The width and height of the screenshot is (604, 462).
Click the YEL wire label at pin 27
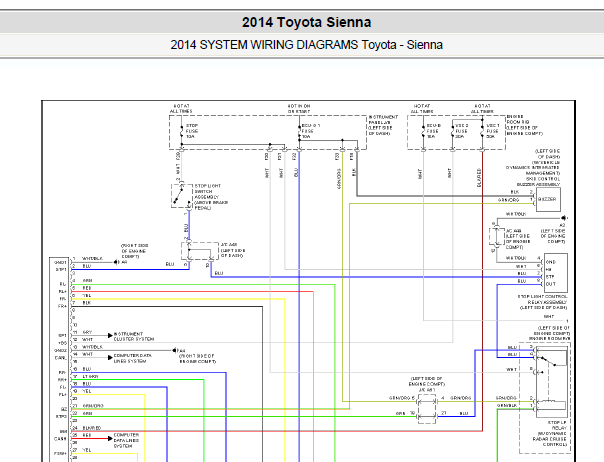click(87, 450)
